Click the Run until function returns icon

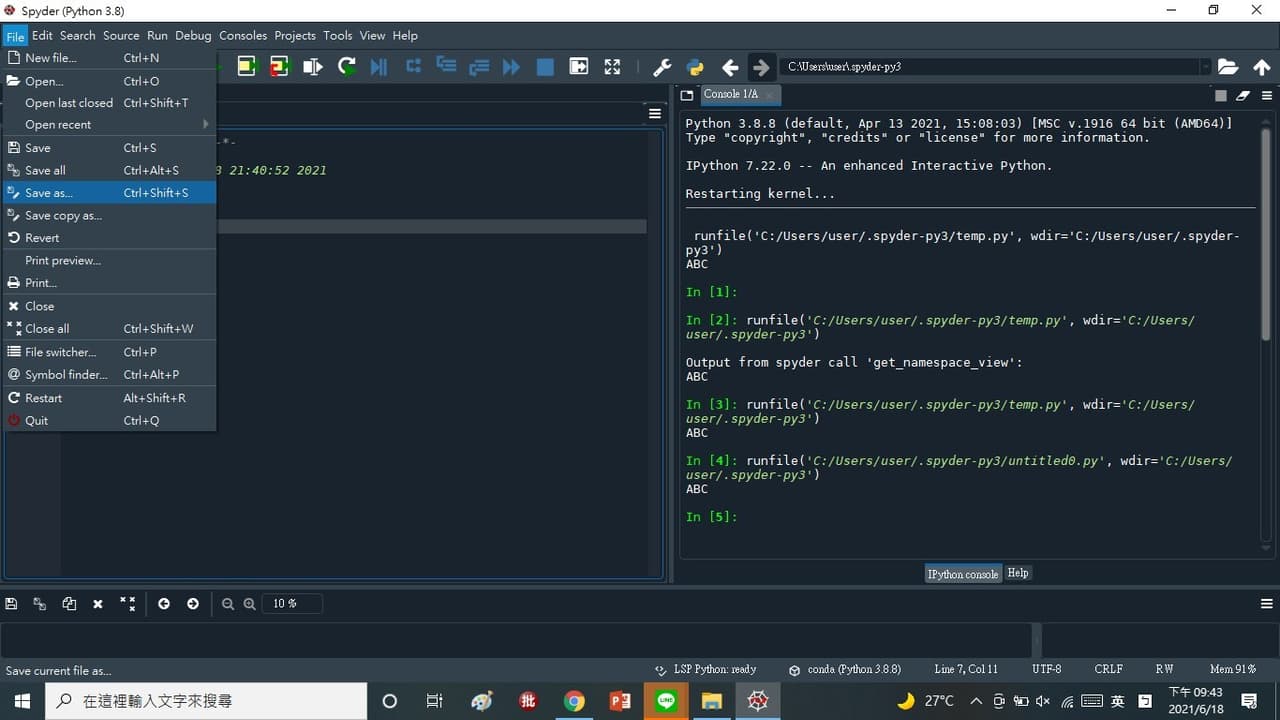coord(479,67)
